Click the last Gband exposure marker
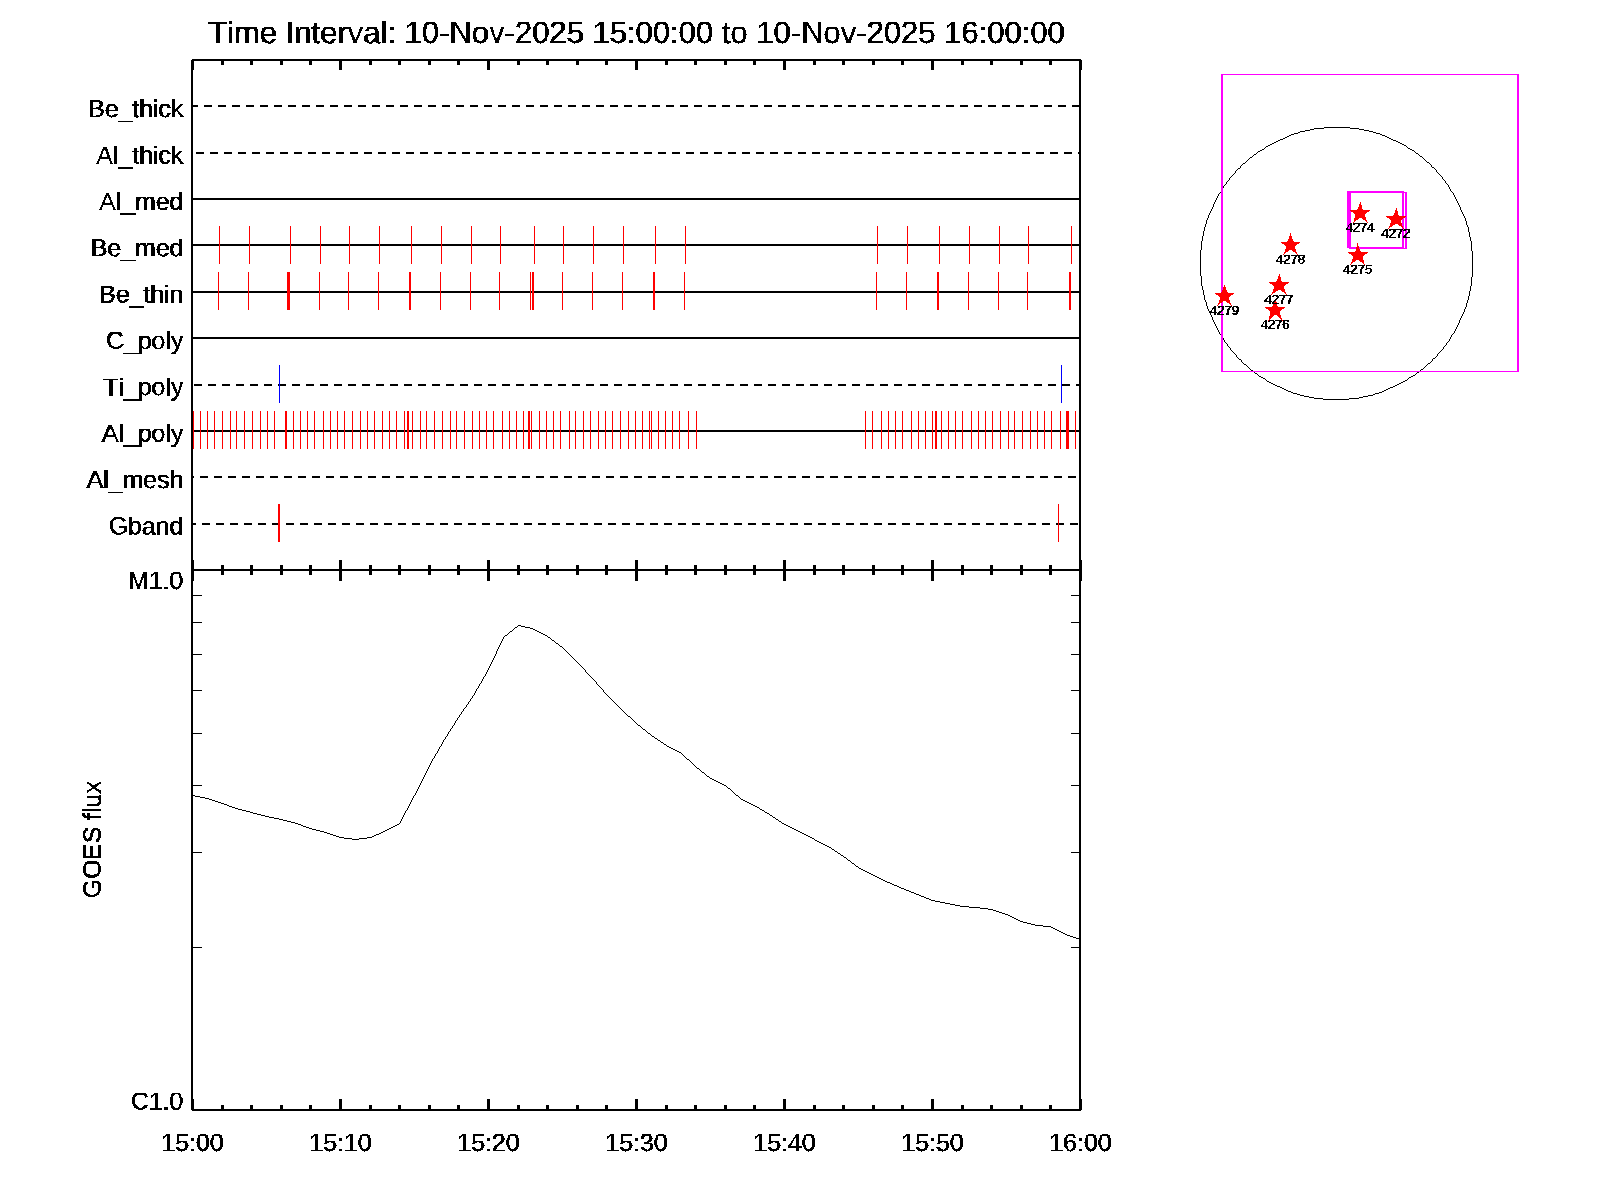1600x1200 pixels. pos(1058,524)
